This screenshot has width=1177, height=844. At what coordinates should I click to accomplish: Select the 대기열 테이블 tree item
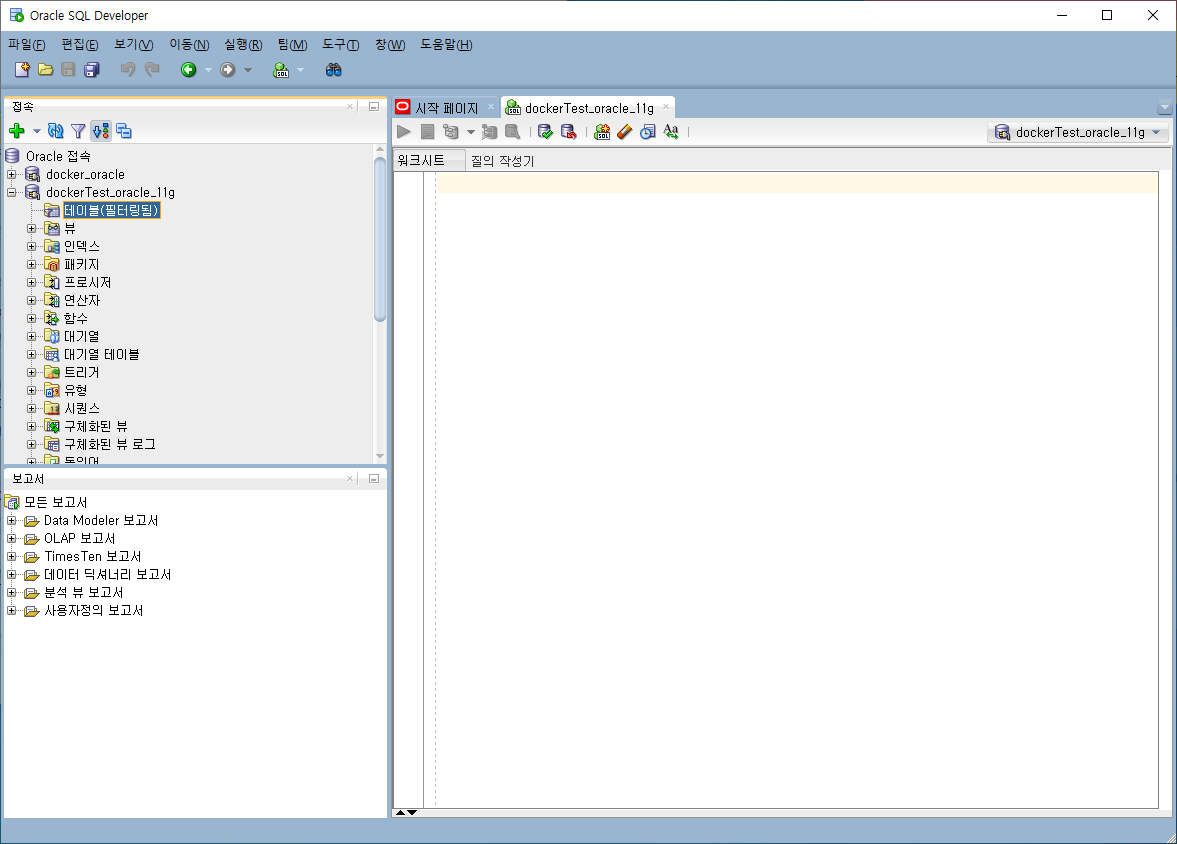pos(101,354)
